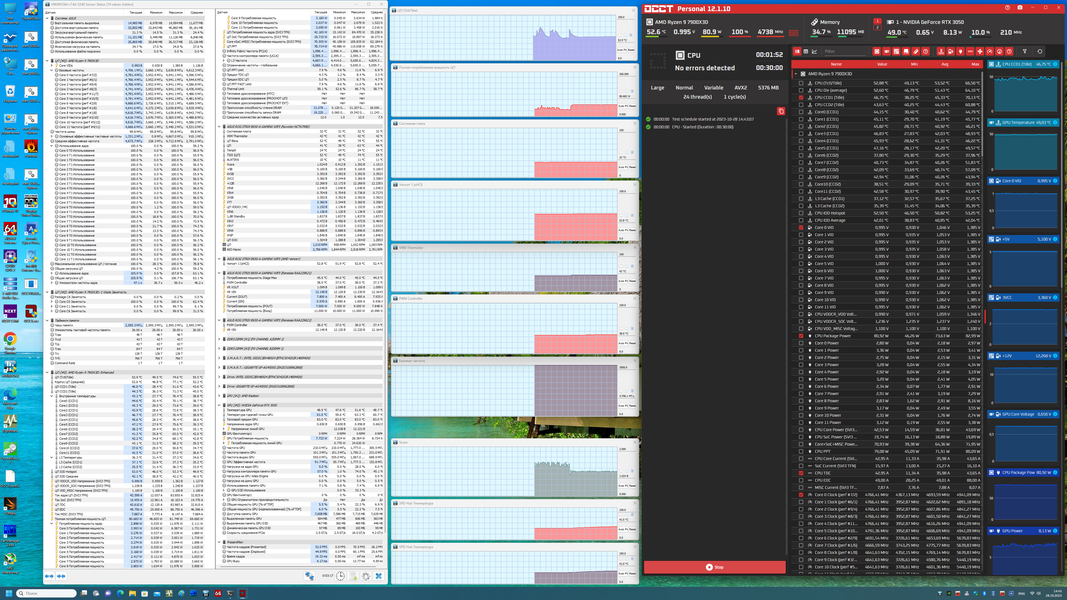Select GPU 2 selector button in OCCT
This screenshot has width=1067, height=600.
[x=878, y=27]
